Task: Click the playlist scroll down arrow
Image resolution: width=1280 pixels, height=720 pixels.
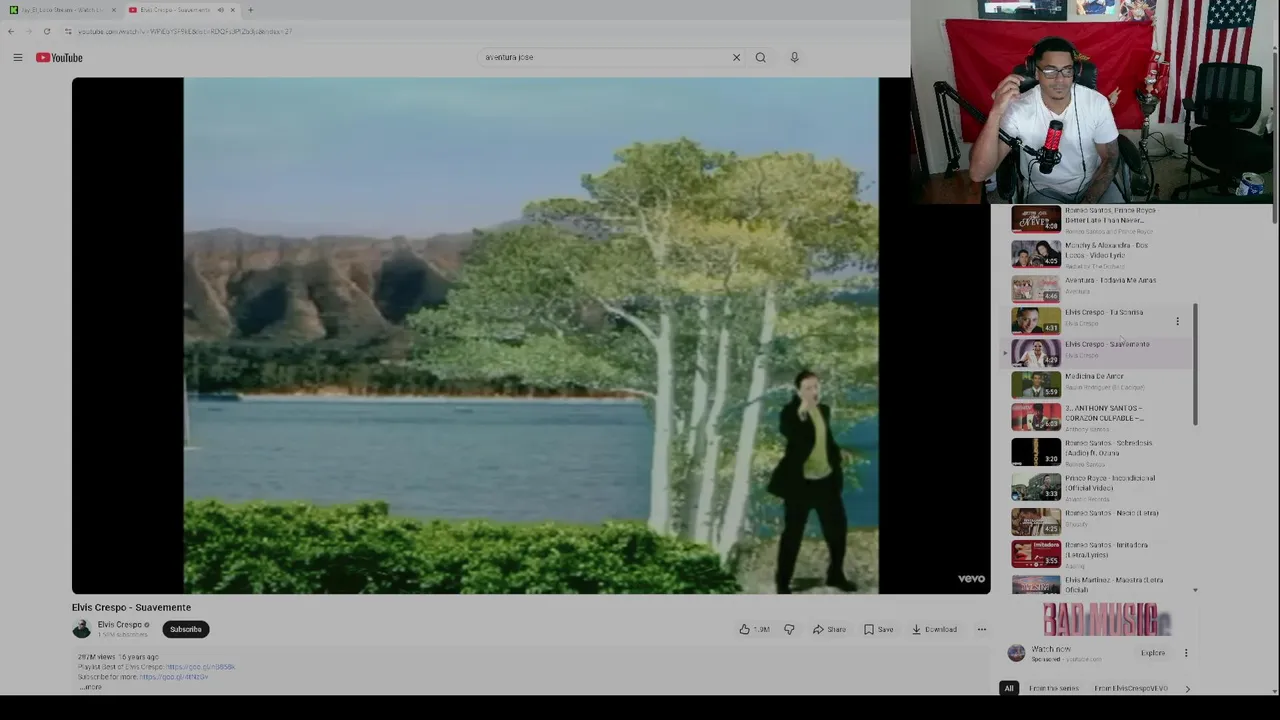Action: coord(1195,590)
